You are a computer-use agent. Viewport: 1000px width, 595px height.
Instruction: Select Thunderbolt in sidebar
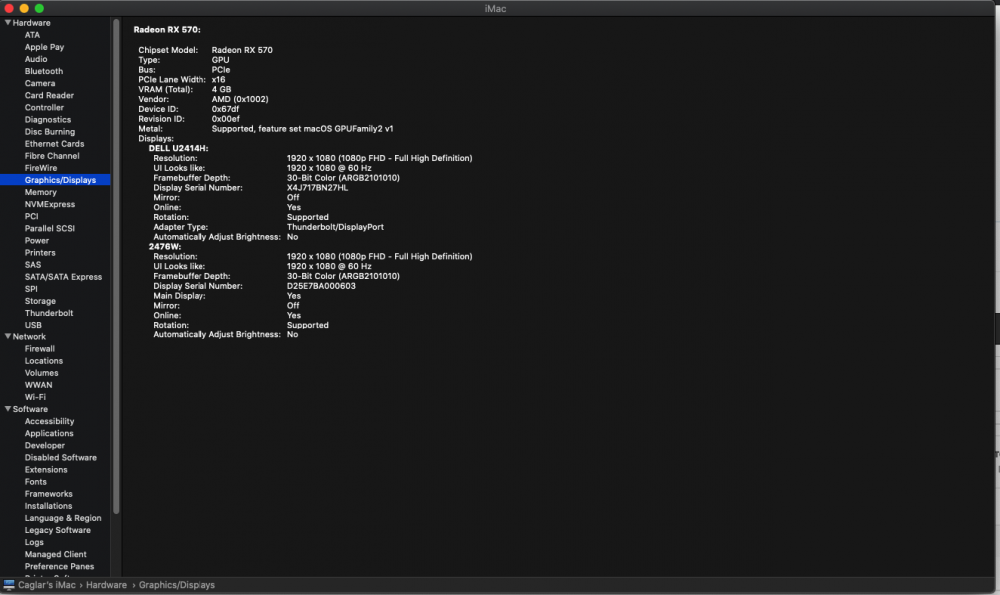click(48, 313)
